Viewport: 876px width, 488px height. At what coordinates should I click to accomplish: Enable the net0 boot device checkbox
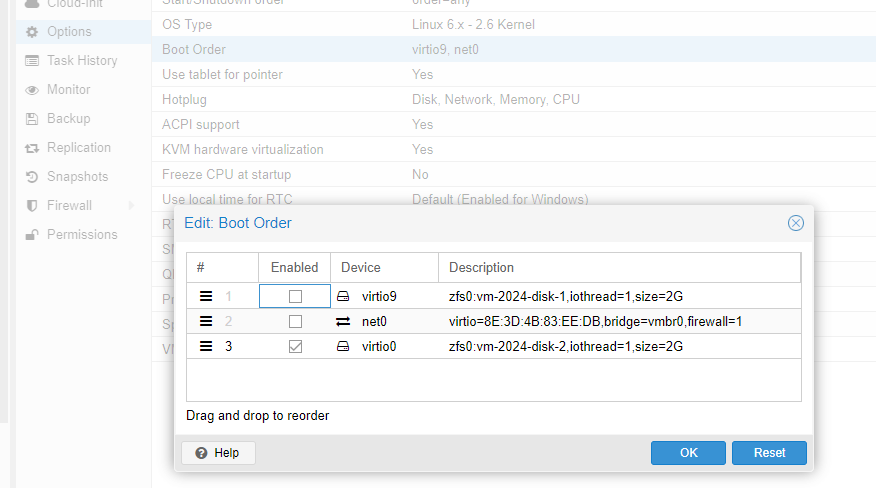pyautogui.click(x=295, y=321)
